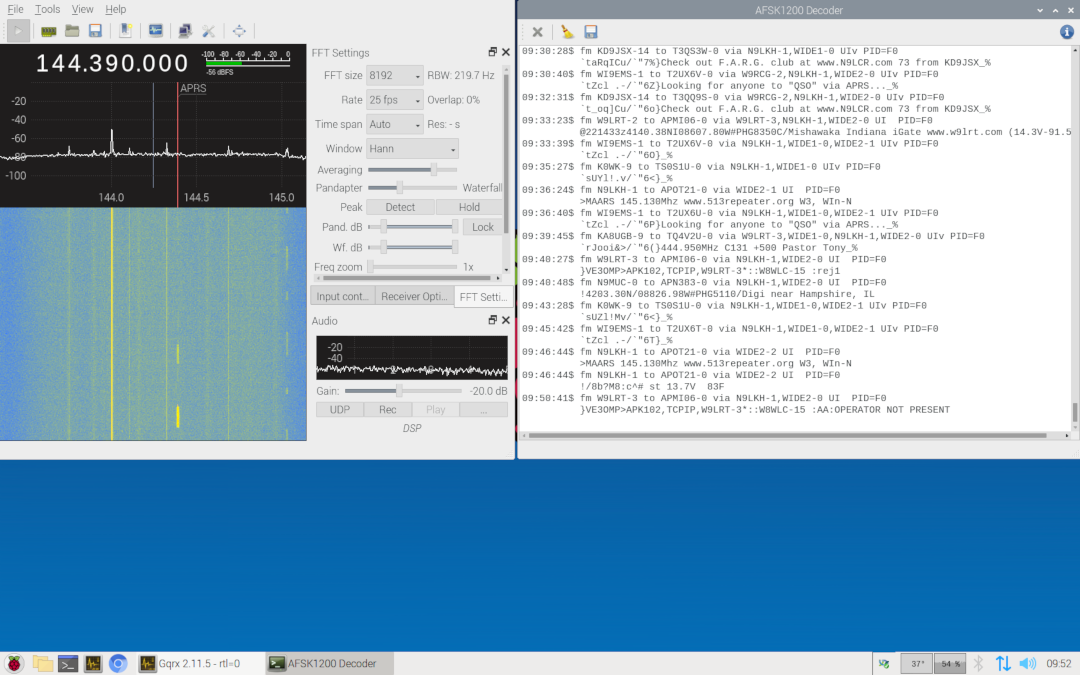Click the UDP button in Audio panel

click(339, 409)
